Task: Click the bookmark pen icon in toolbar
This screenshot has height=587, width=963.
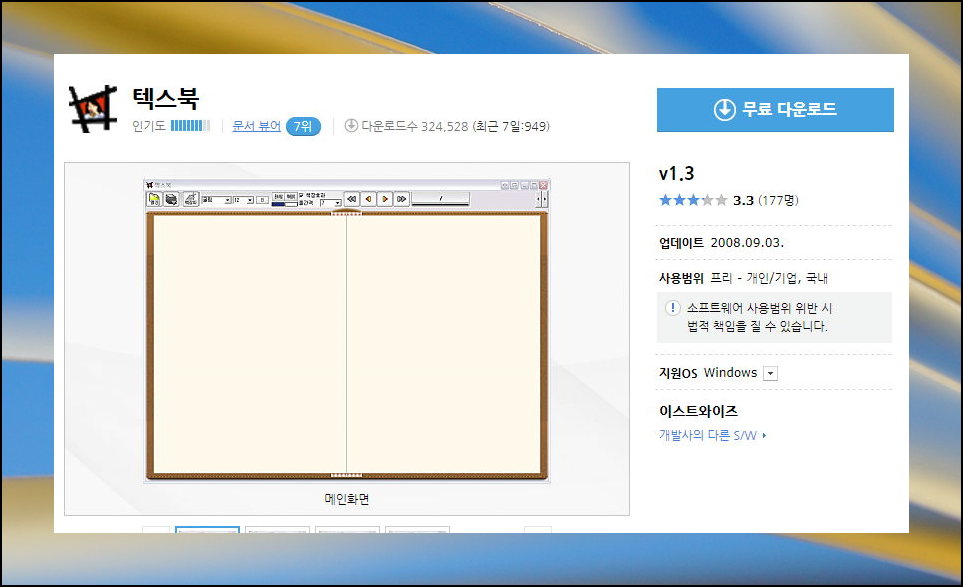Action: click(x=191, y=199)
